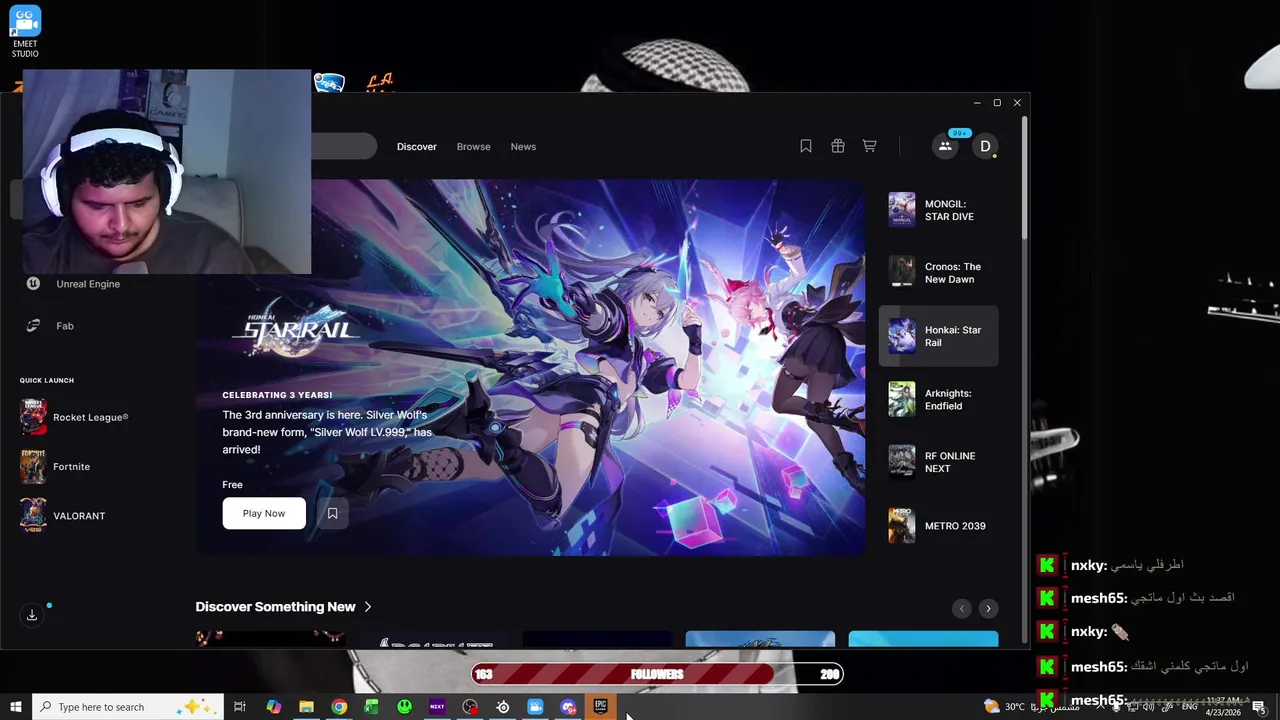Add Honkai Star Rail to wishlist via banner bookmark
Image resolution: width=1280 pixels, height=720 pixels.
click(332, 513)
